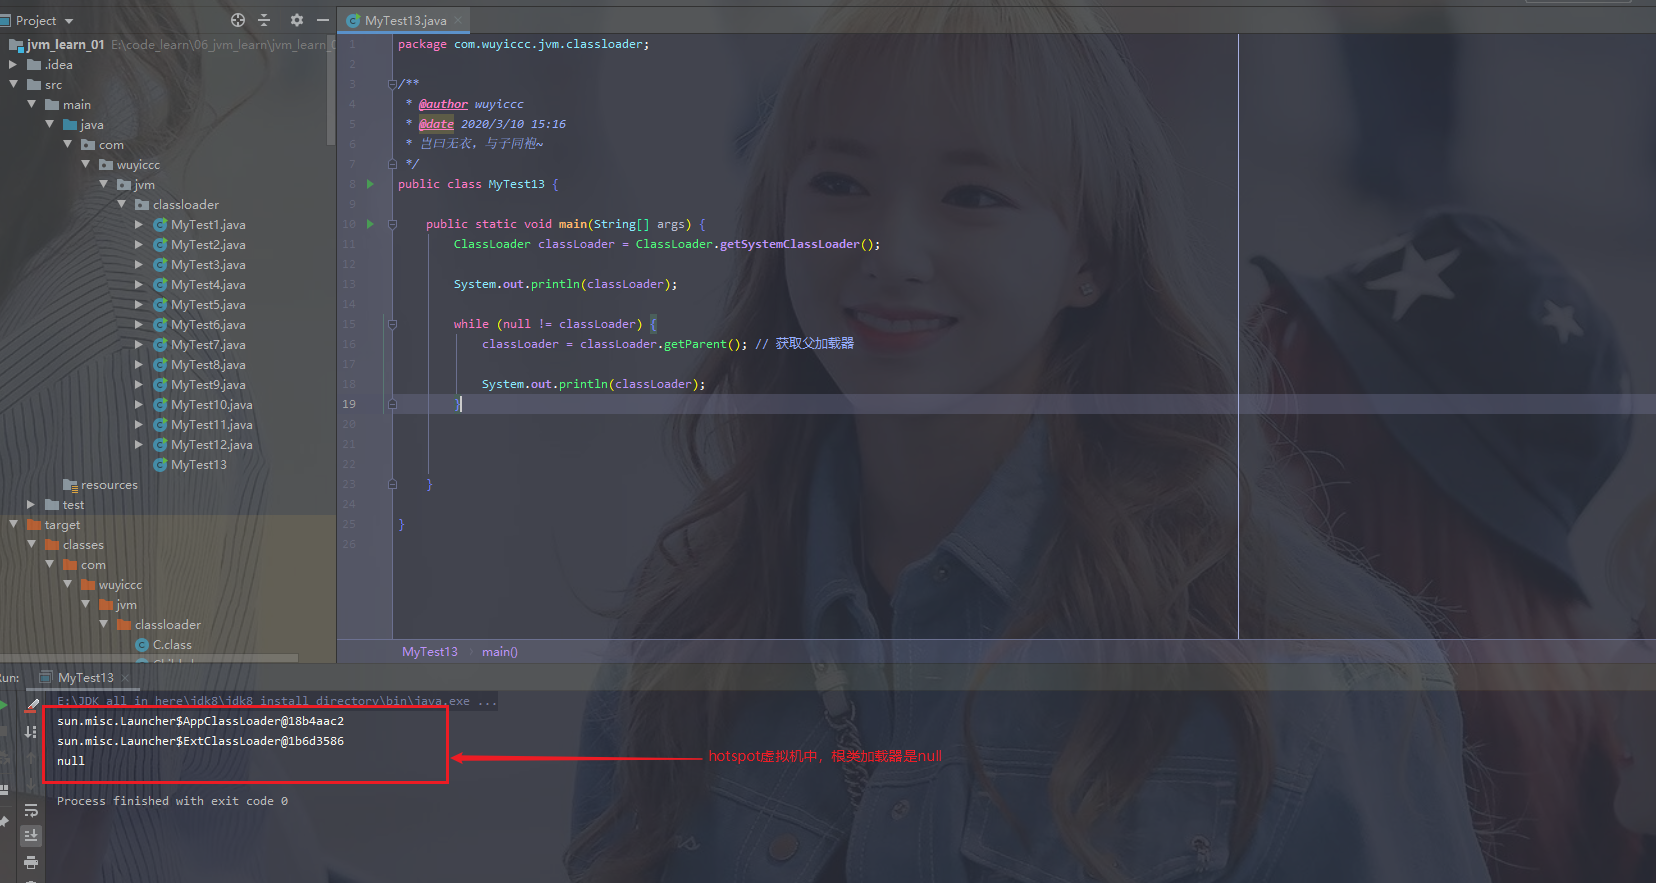Image resolution: width=1656 pixels, height=883 pixels.
Task: Click the pin tab icon in Run panel
Action: tap(4, 821)
